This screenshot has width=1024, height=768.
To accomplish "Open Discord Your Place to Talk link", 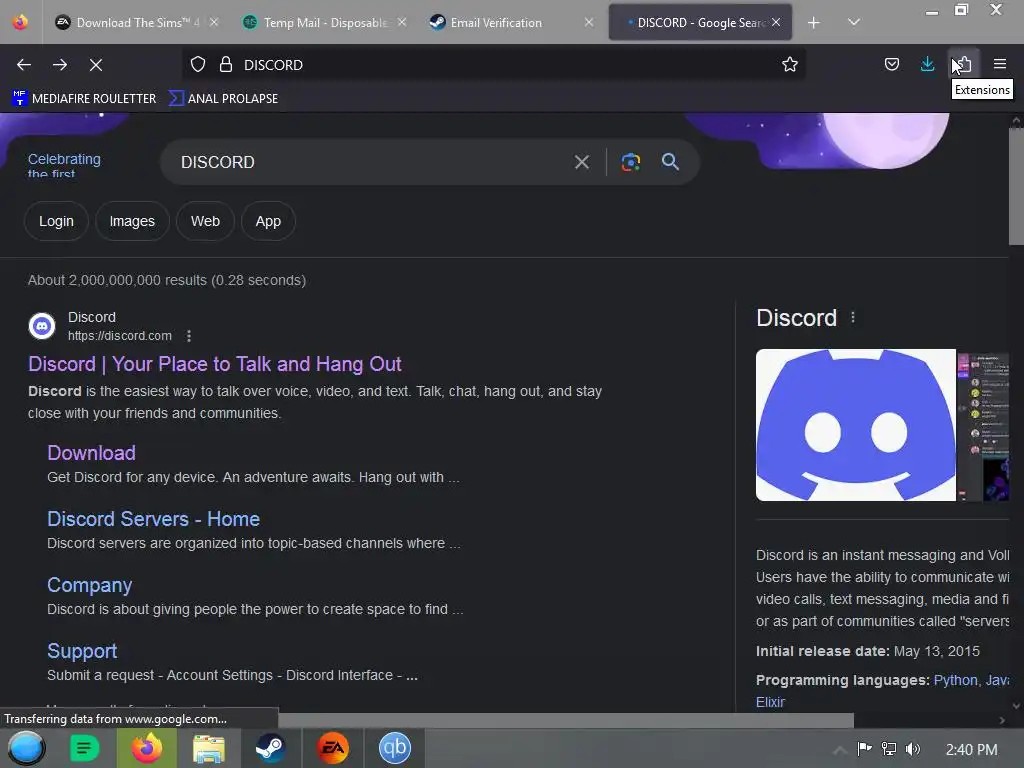I will [215, 364].
